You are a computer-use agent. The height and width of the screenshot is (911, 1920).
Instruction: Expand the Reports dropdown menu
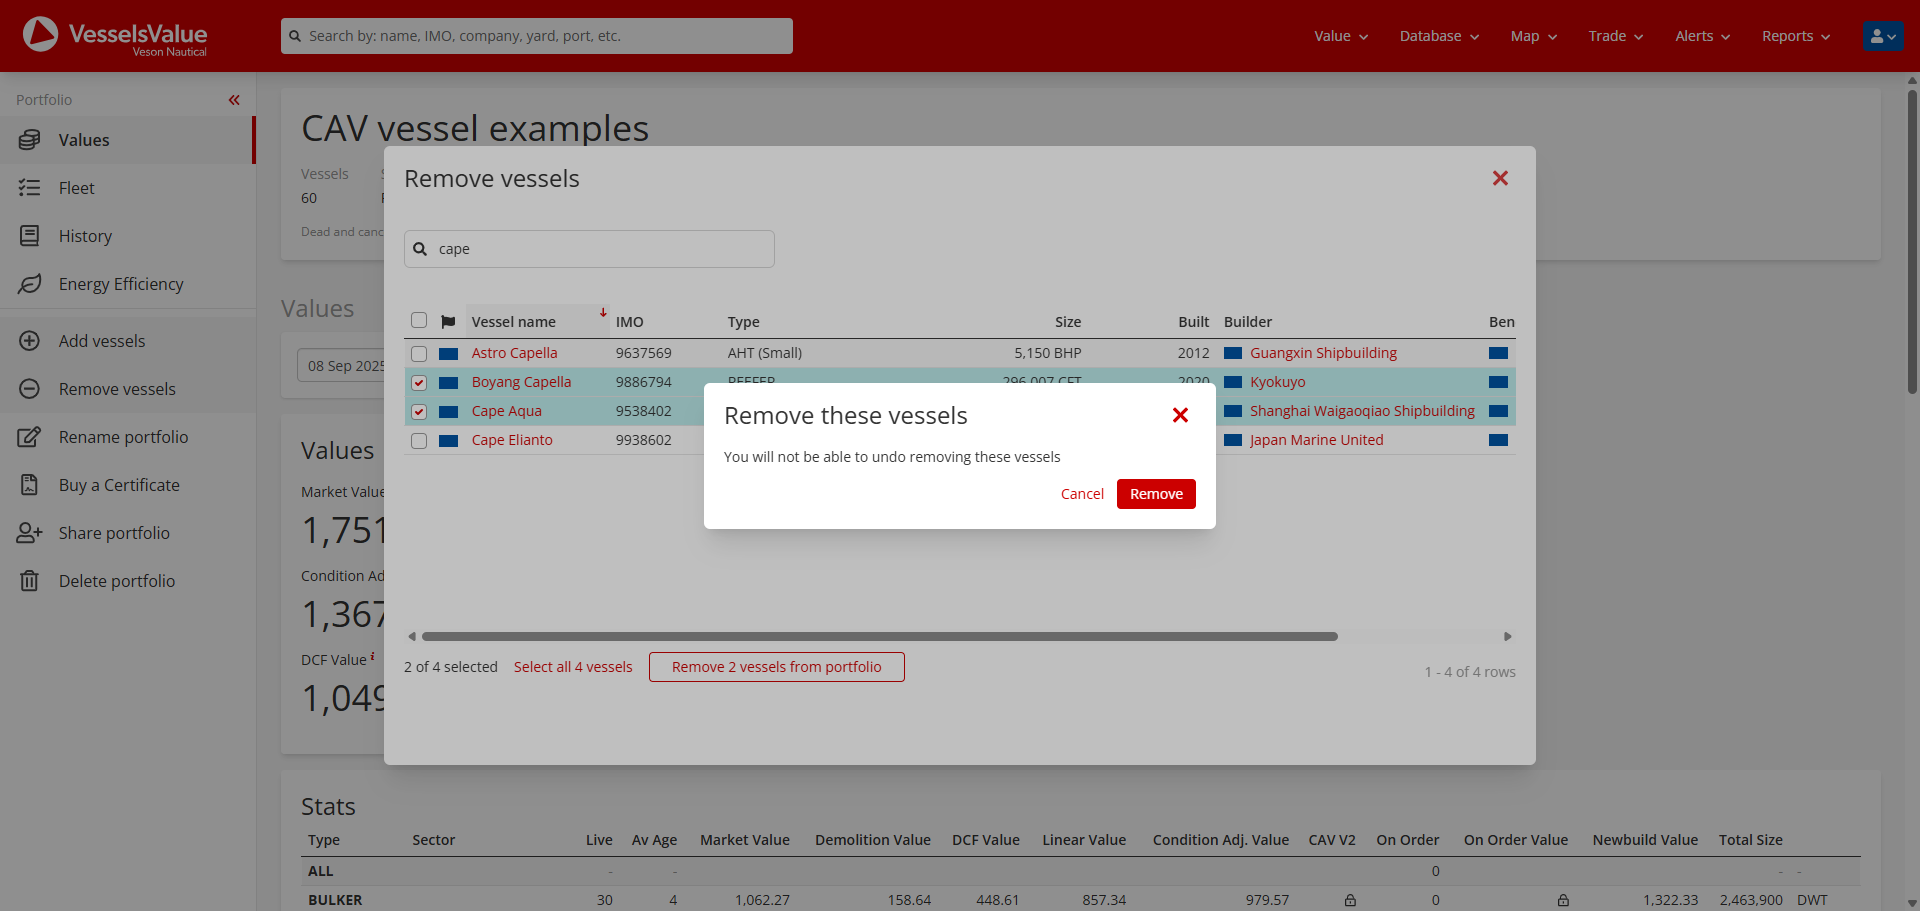1795,36
